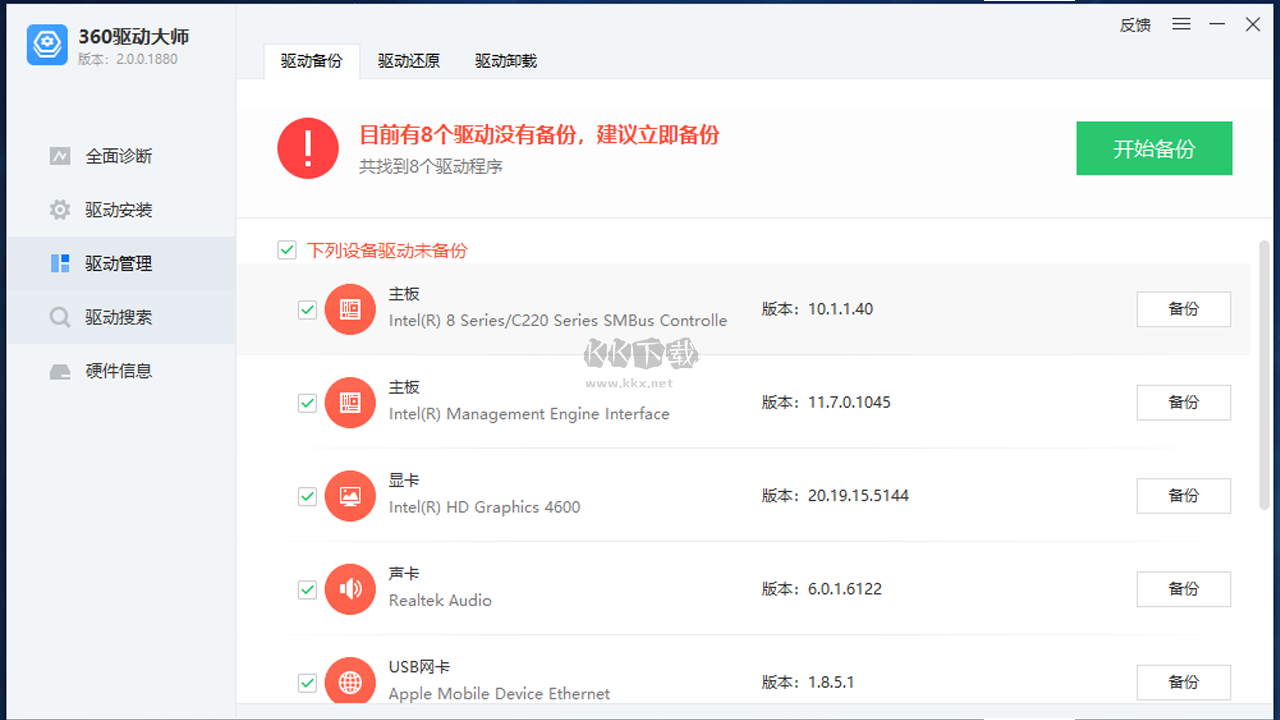
Task: Open 驱动安装 in the sidebar
Action: coord(121,210)
